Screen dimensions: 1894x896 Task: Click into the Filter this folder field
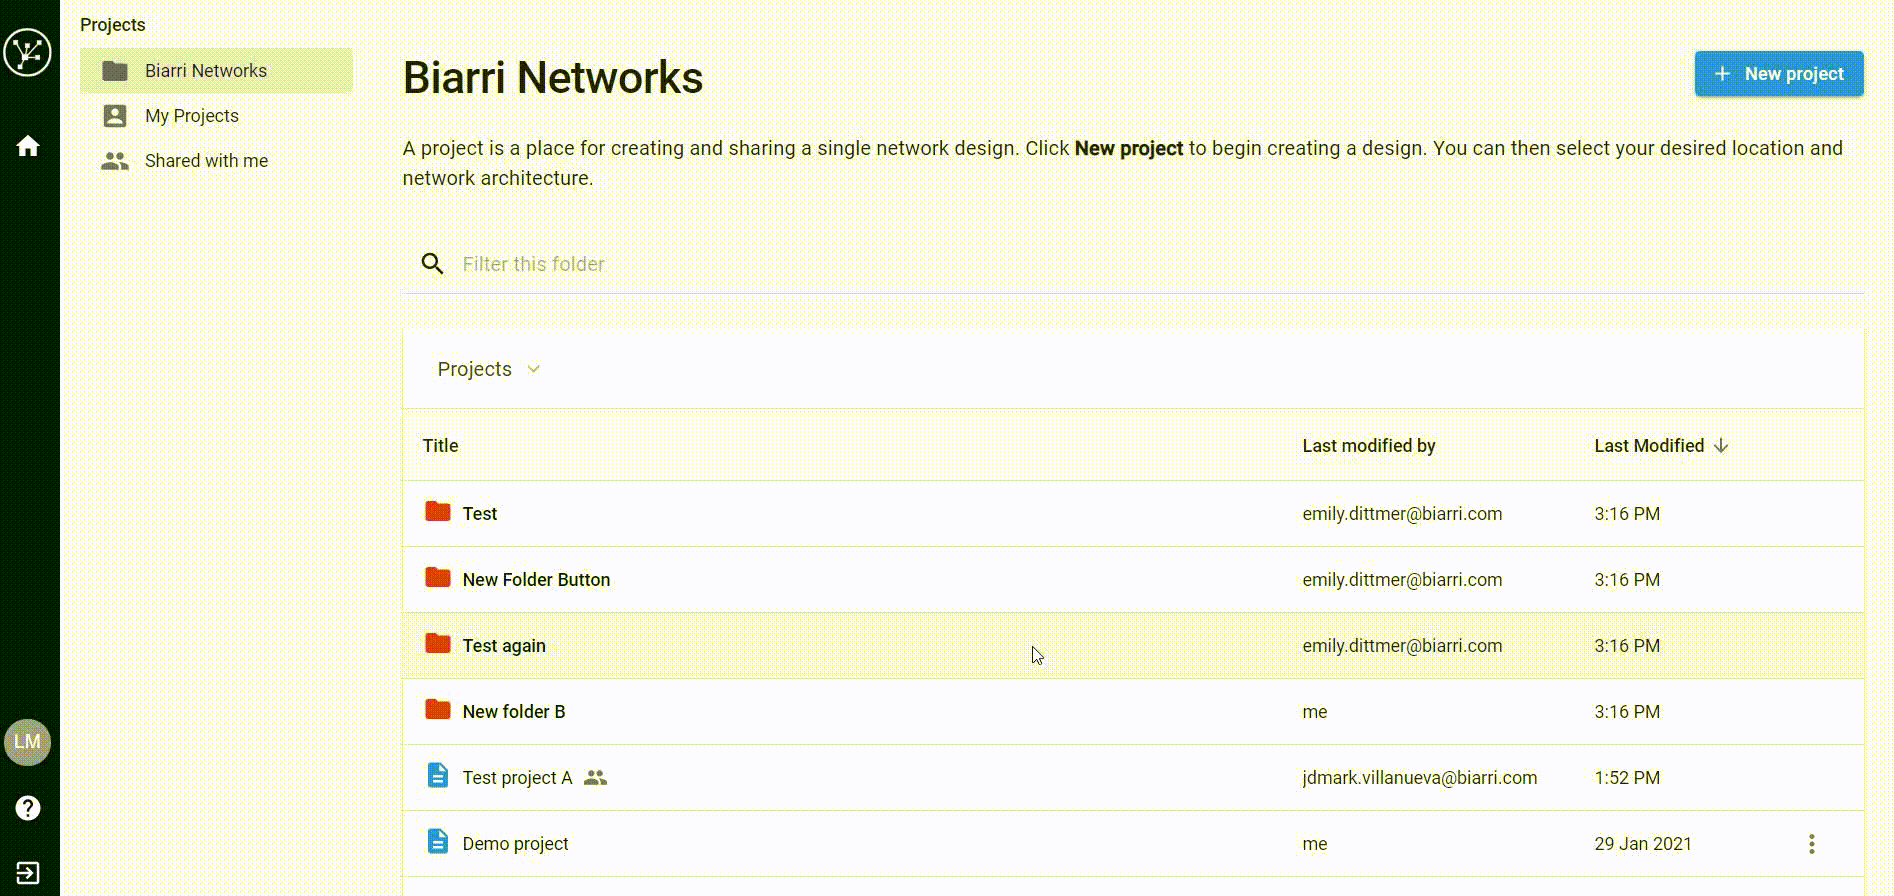click(1133, 264)
